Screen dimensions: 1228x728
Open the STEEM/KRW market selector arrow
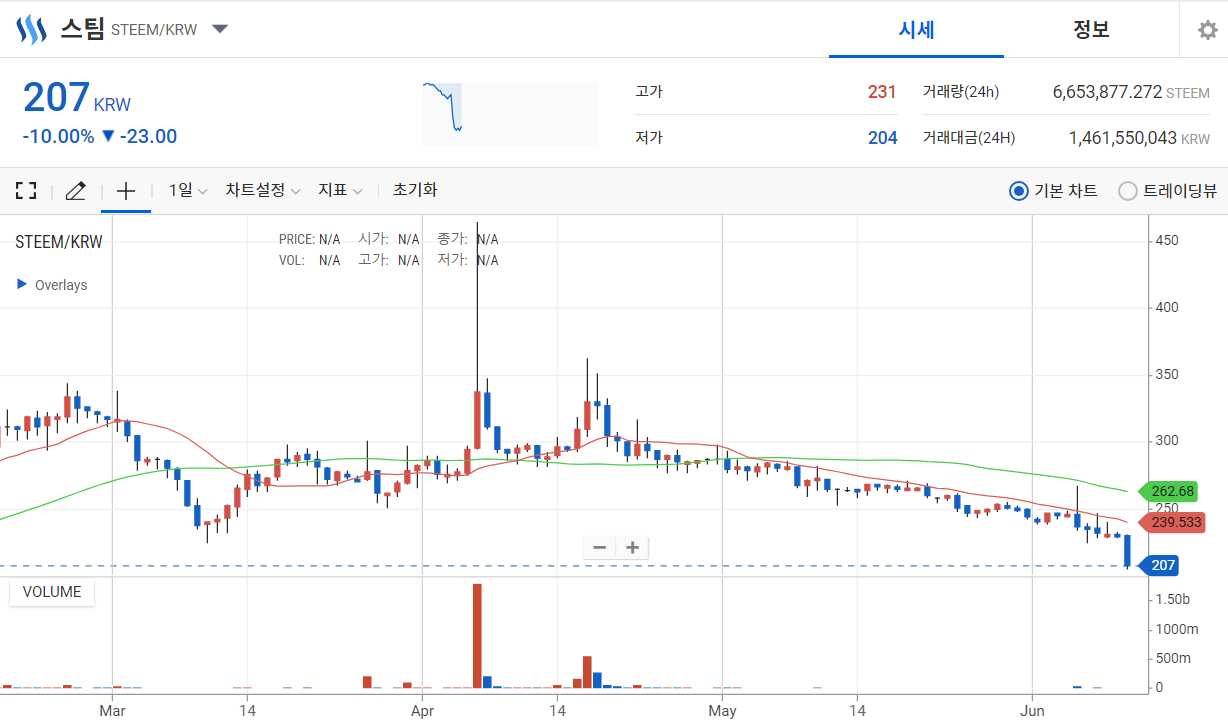point(220,29)
